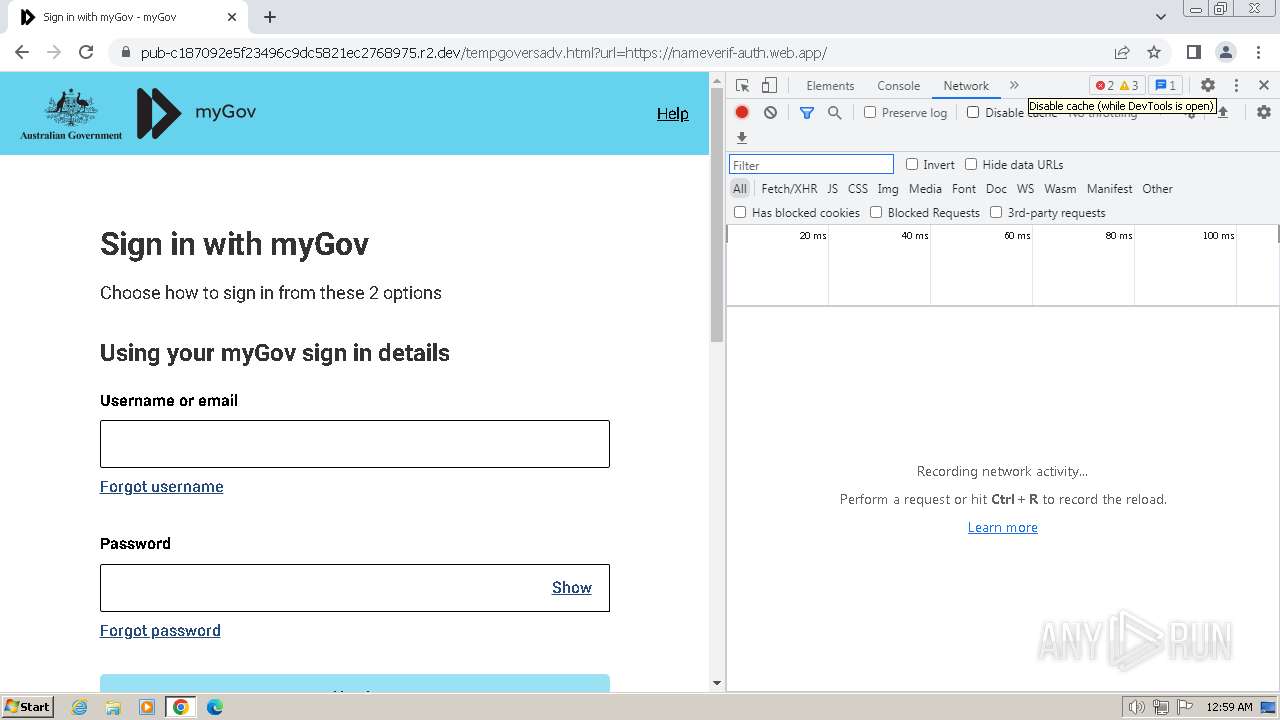Image resolution: width=1280 pixels, height=720 pixels.
Task: Click the import HAR file upload icon
Action: pos(1222,113)
